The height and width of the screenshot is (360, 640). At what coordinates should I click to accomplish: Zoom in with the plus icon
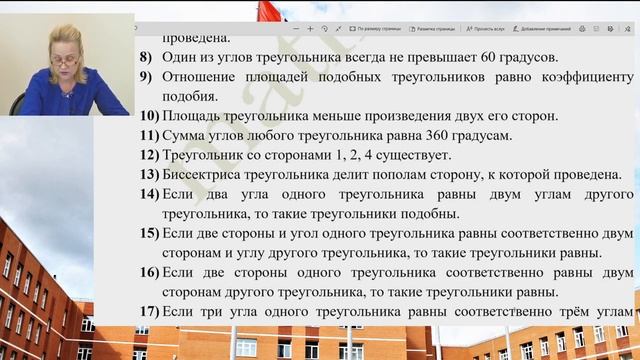[x=310, y=29]
